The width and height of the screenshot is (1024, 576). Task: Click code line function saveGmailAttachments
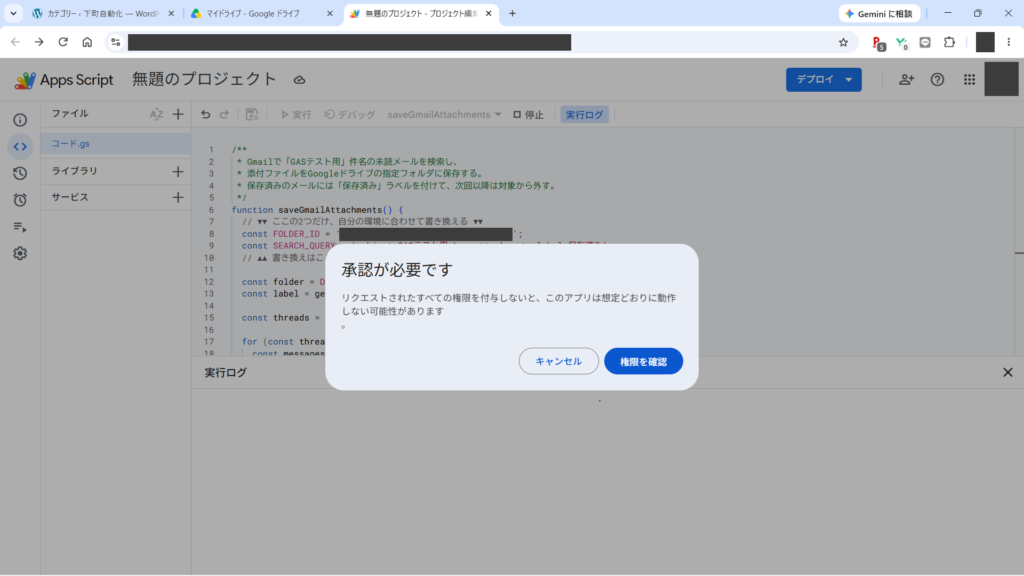[317, 210]
